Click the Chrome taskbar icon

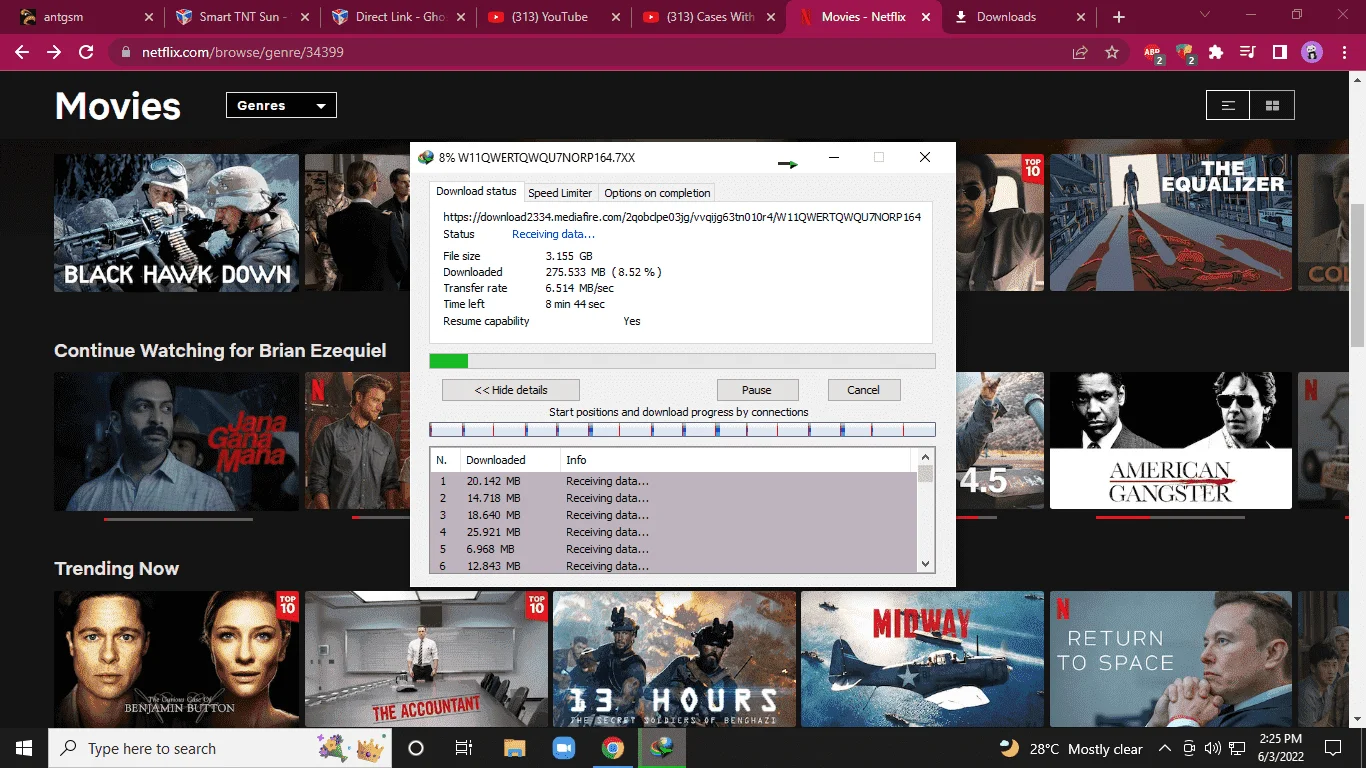(612, 748)
